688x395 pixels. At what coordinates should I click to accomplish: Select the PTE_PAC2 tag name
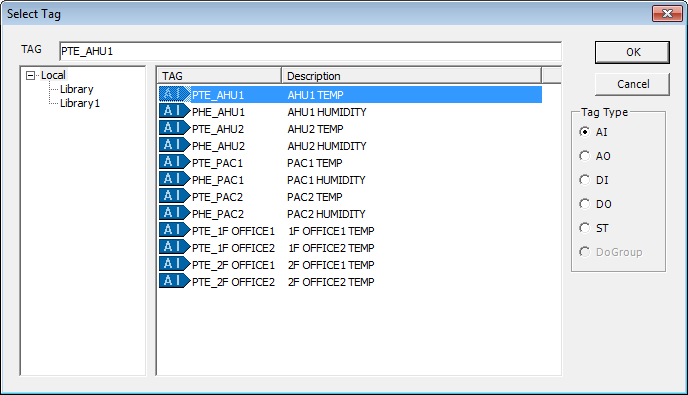click(x=218, y=197)
